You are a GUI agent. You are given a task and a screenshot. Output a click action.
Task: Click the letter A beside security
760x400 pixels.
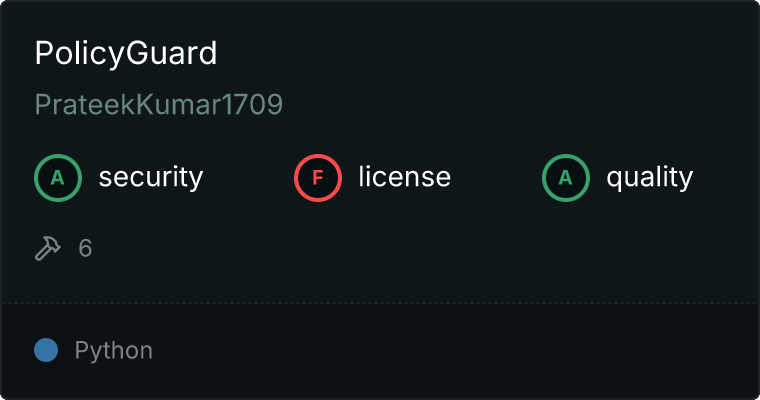(58, 178)
